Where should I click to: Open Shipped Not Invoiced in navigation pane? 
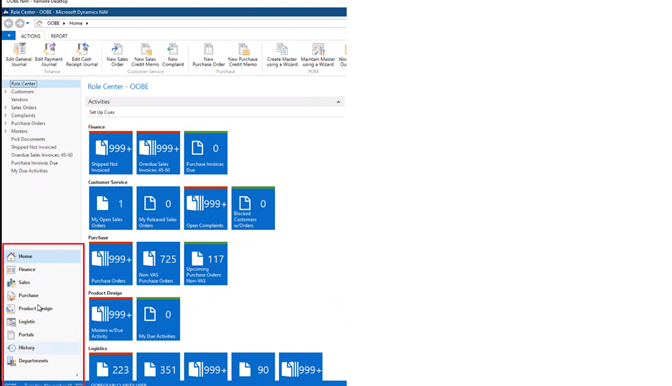pos(33,147)
